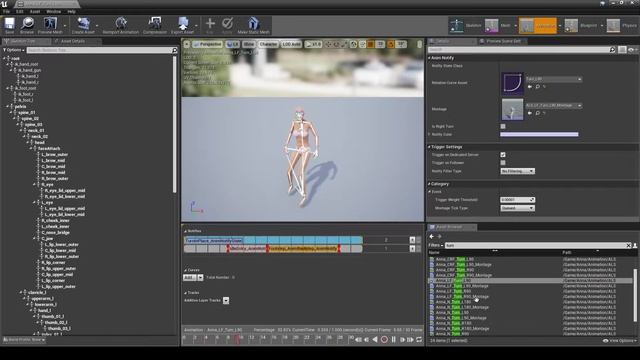Toggle playback loop button
This screenshot has width=640, height=360.
click(x=419, y=339)
